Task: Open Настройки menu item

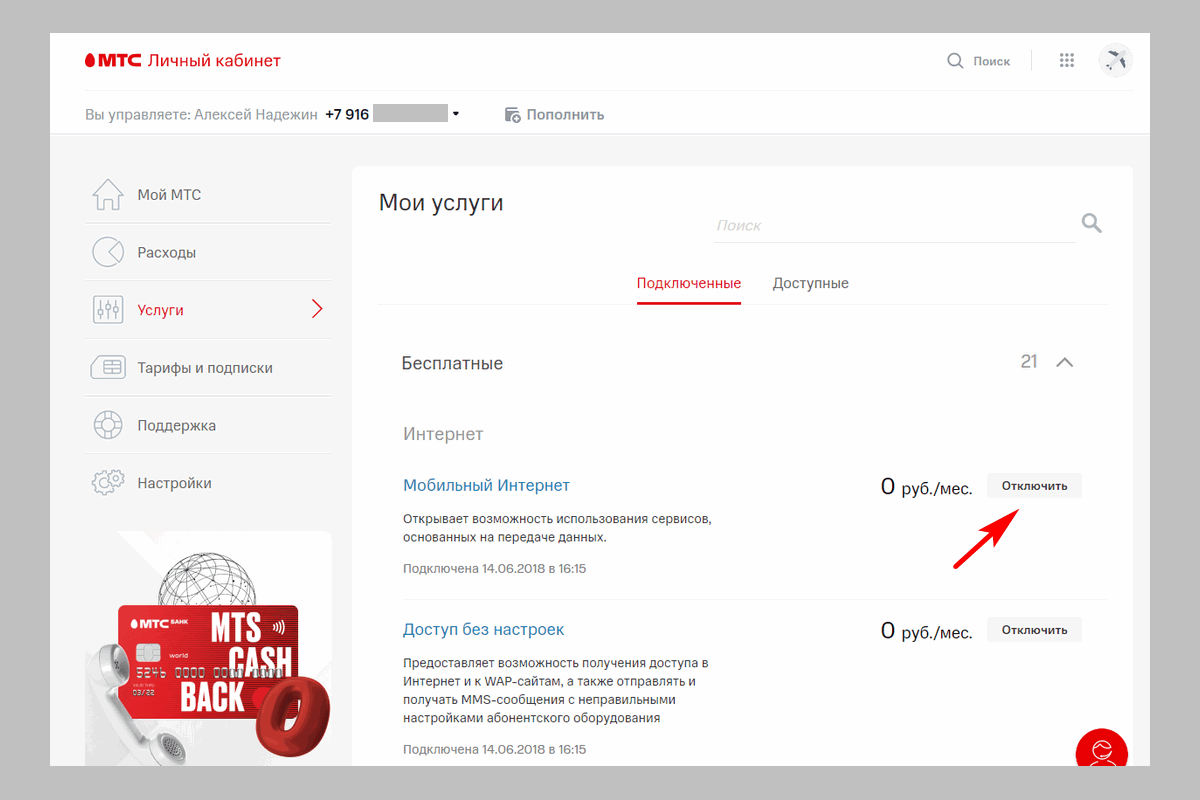Action: [206, 483]
